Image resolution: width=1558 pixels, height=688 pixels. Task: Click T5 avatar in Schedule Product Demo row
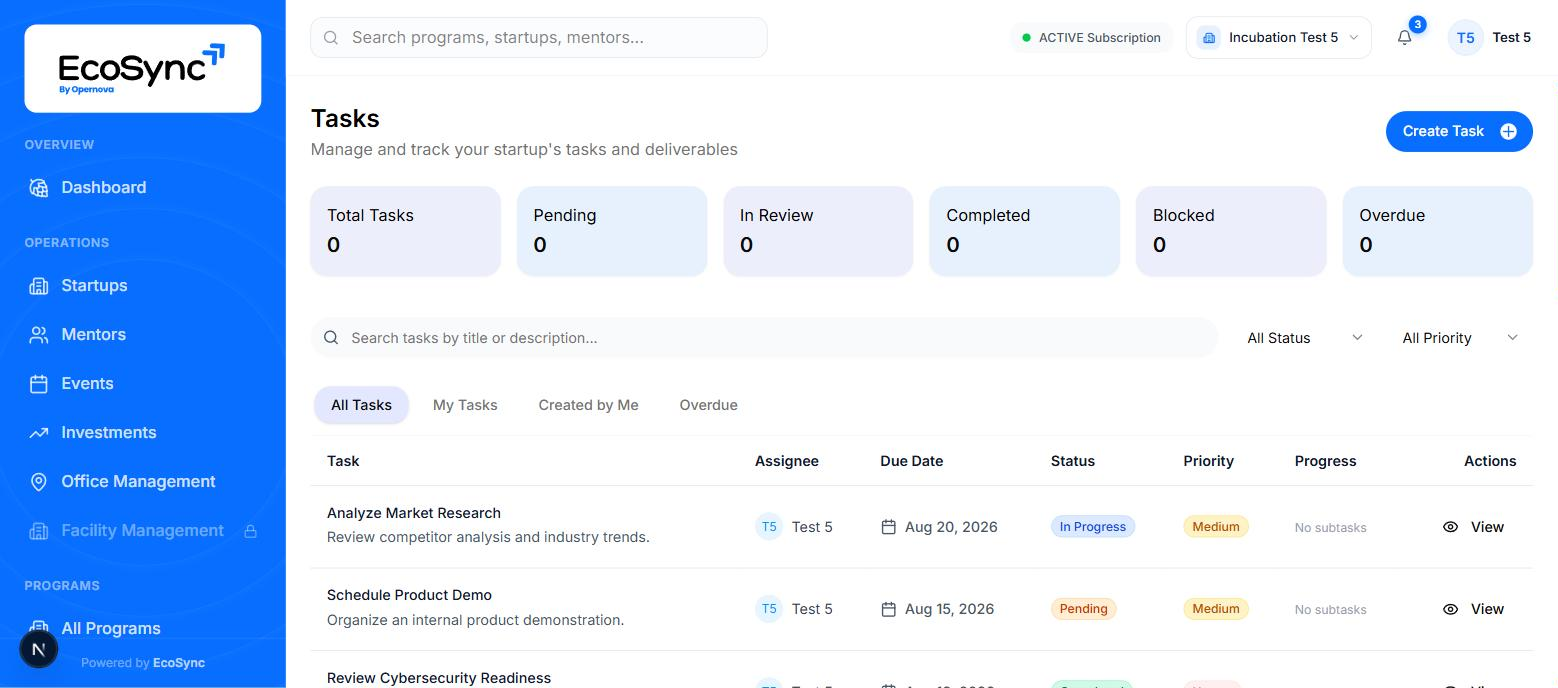click(769, 609)
